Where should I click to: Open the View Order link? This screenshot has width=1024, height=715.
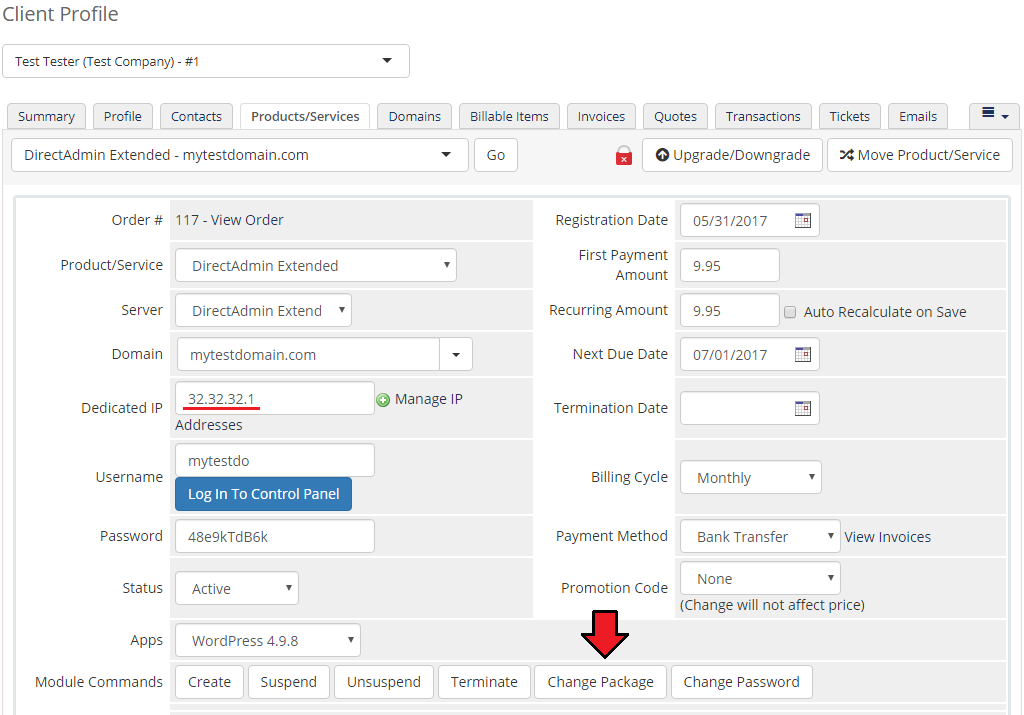pyautogui.click(x=247, y=220)
